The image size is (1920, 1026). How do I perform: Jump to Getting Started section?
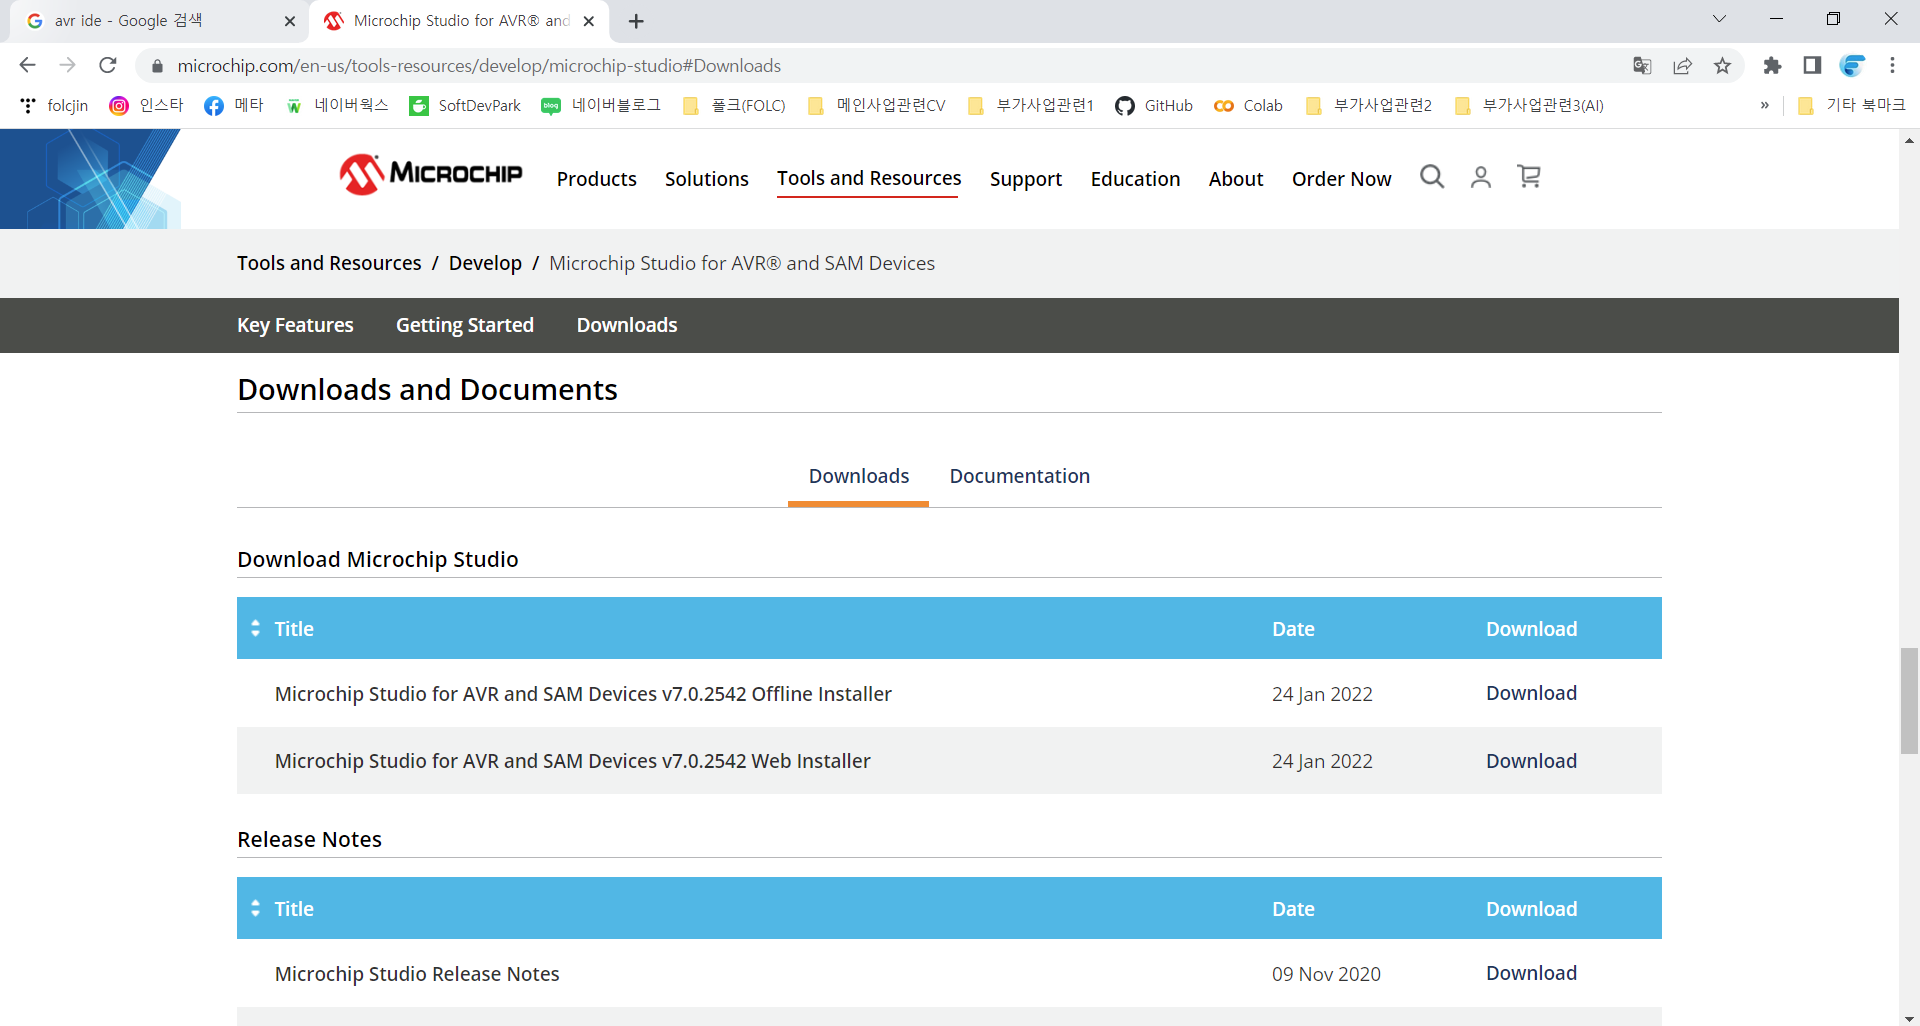465,325
